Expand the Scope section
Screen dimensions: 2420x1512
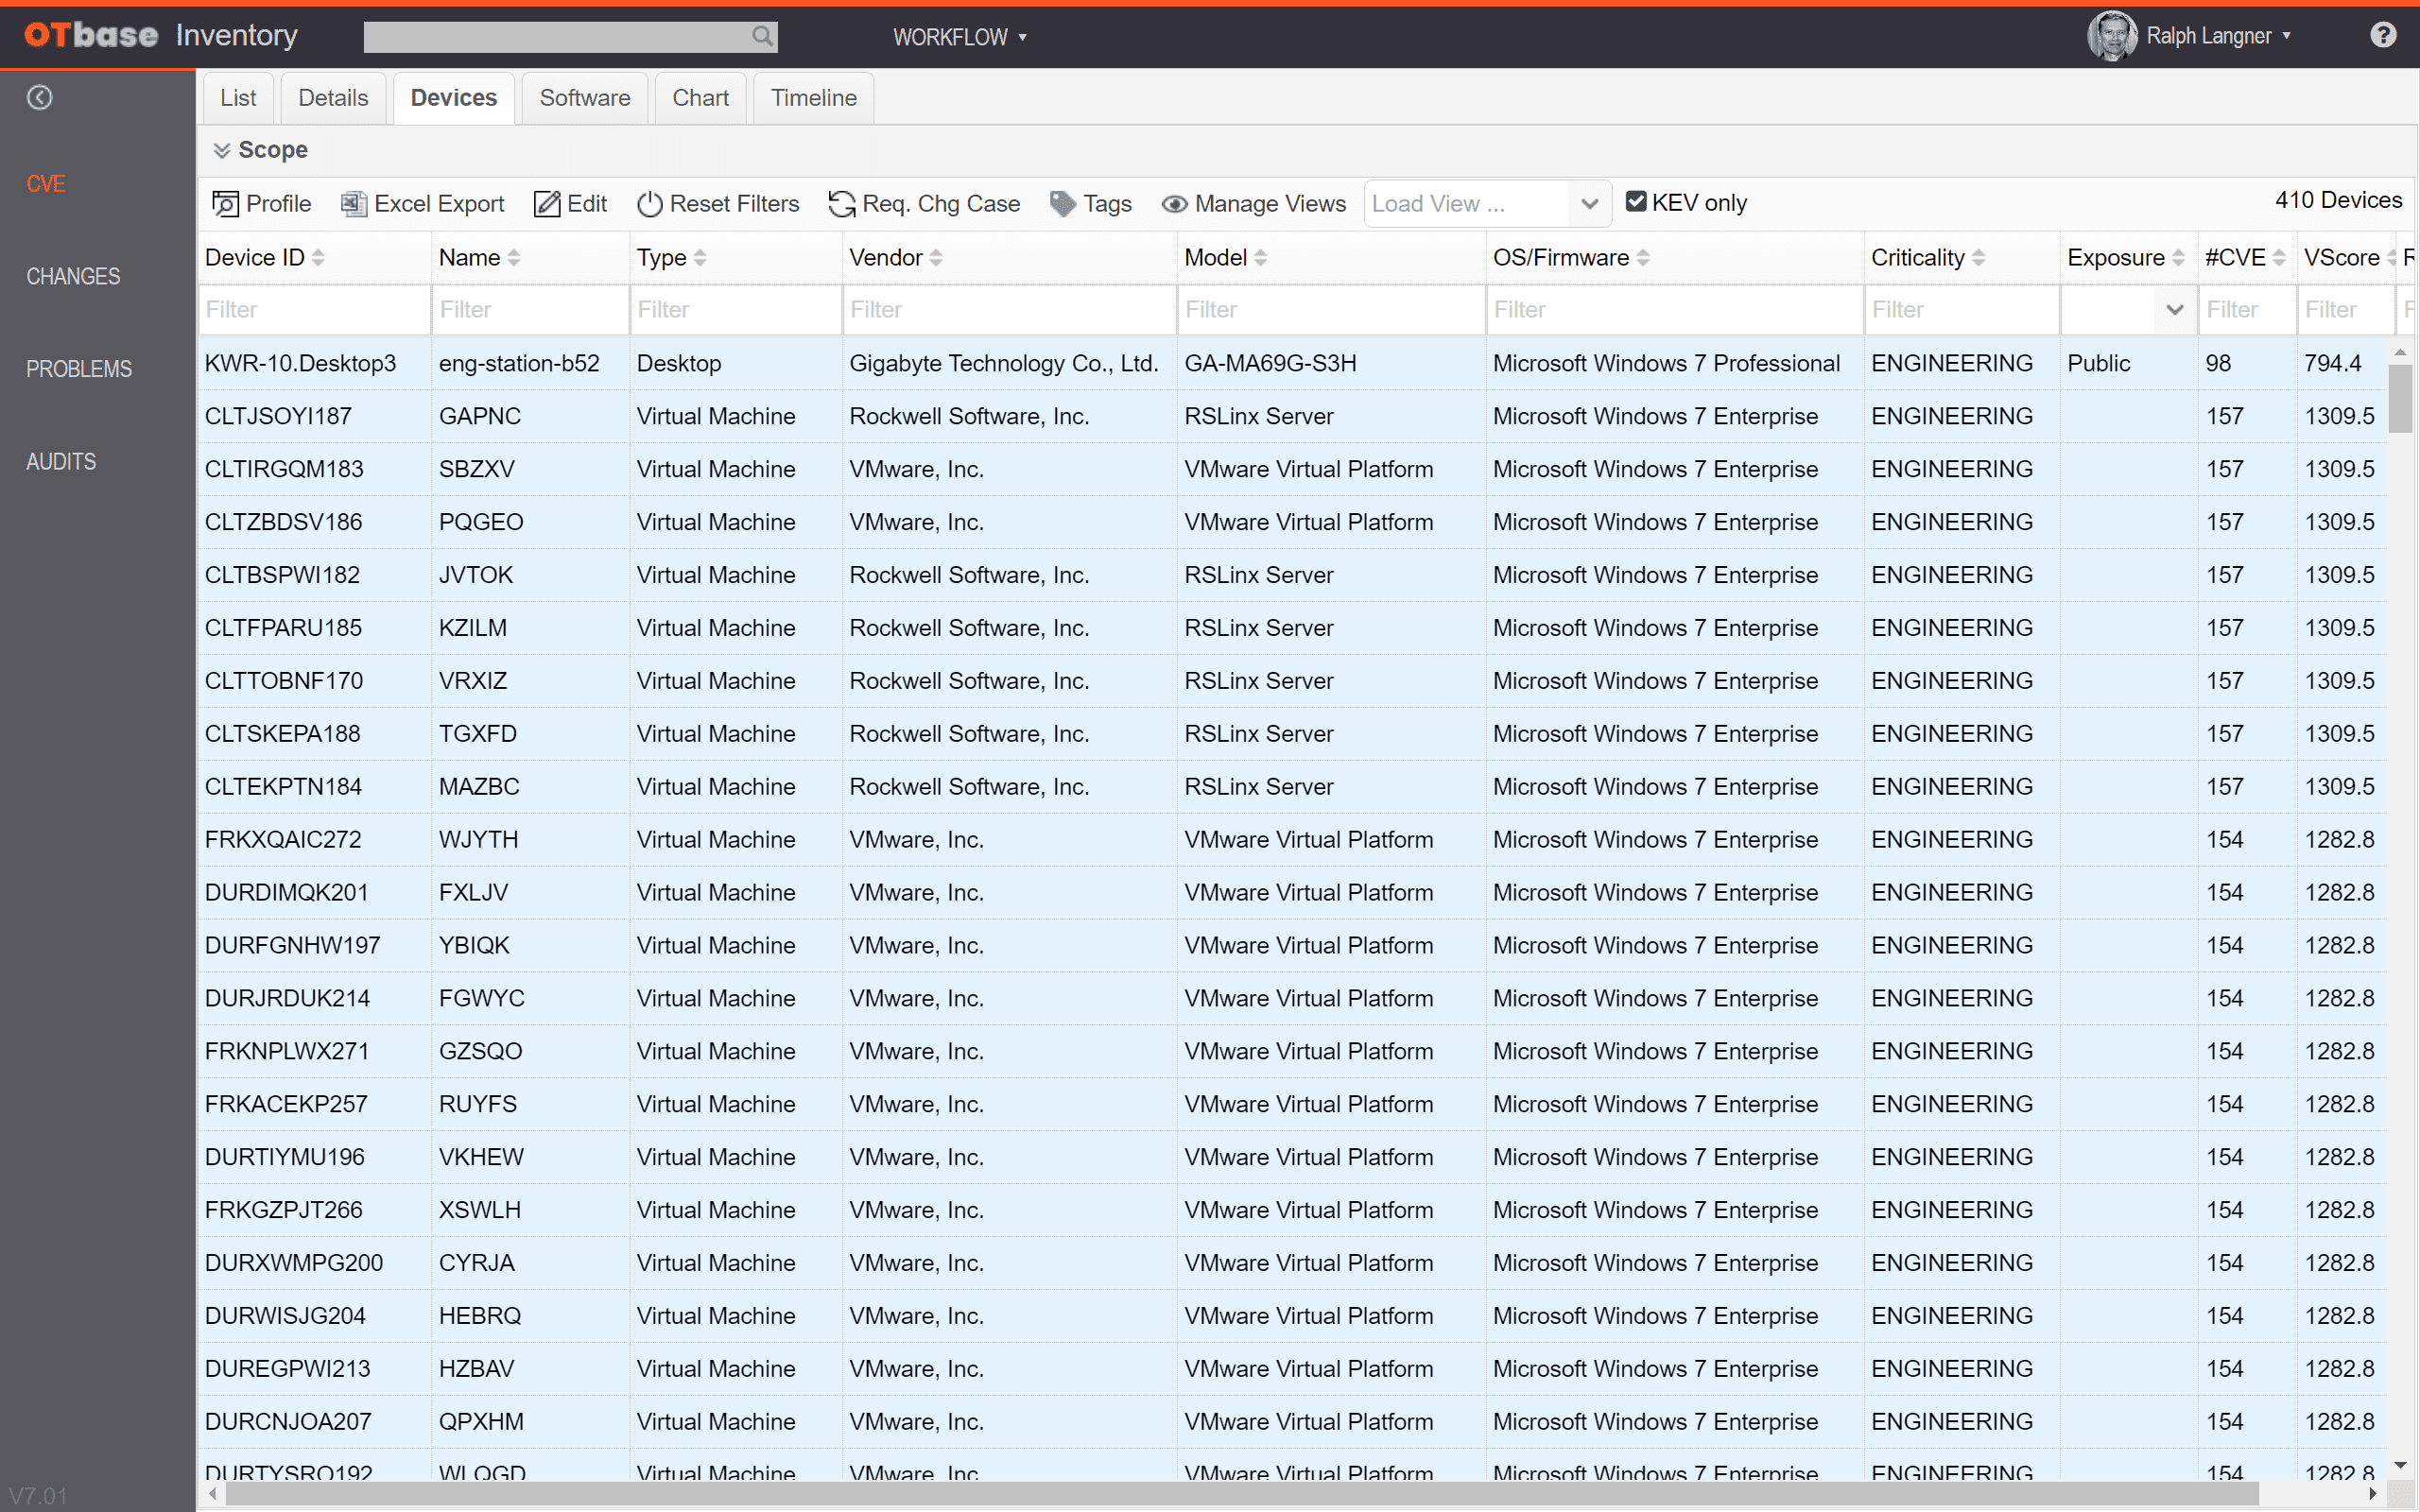[261, 150]
